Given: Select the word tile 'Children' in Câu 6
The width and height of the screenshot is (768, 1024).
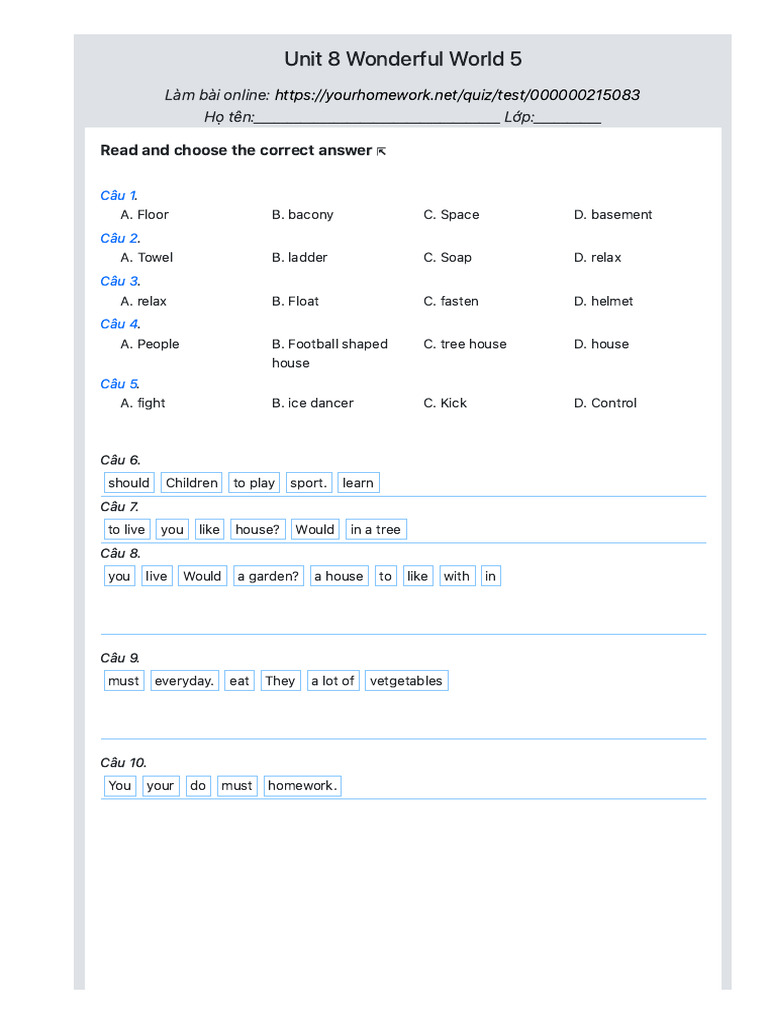Looking at the screenshot, I should [191, 483].
